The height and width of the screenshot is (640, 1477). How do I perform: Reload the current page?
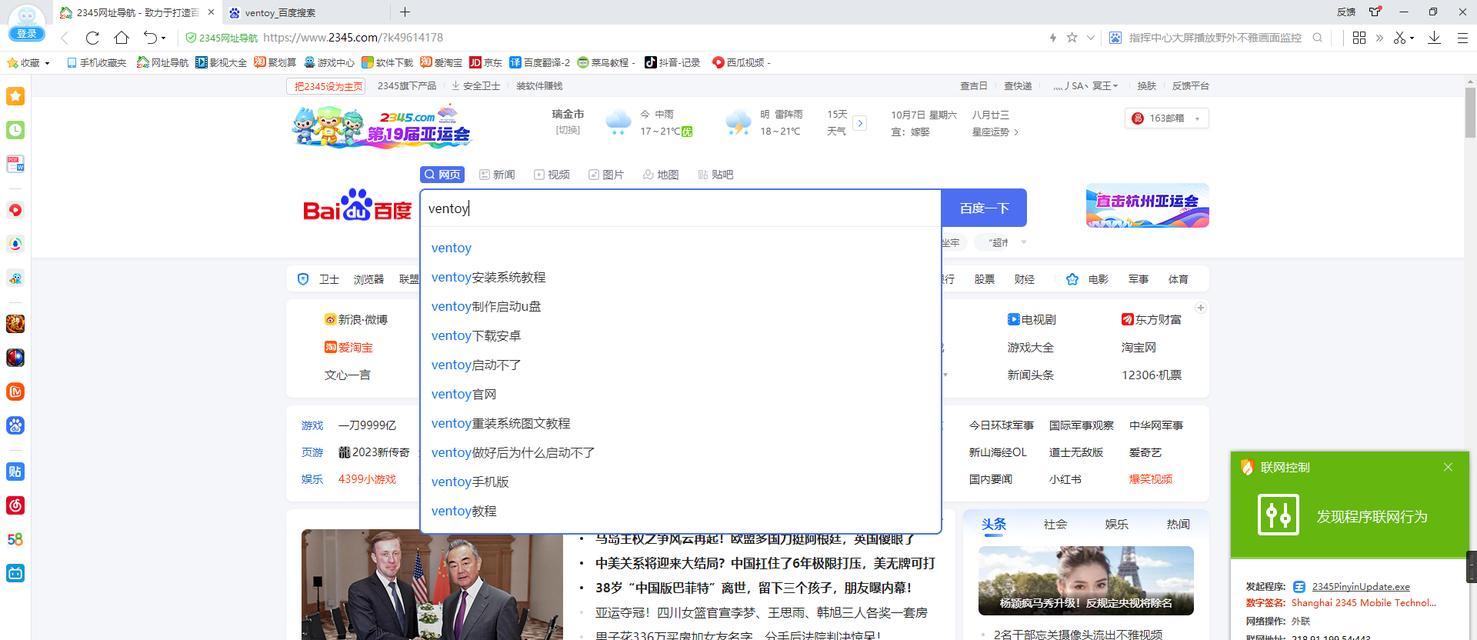tap(92, 38)
